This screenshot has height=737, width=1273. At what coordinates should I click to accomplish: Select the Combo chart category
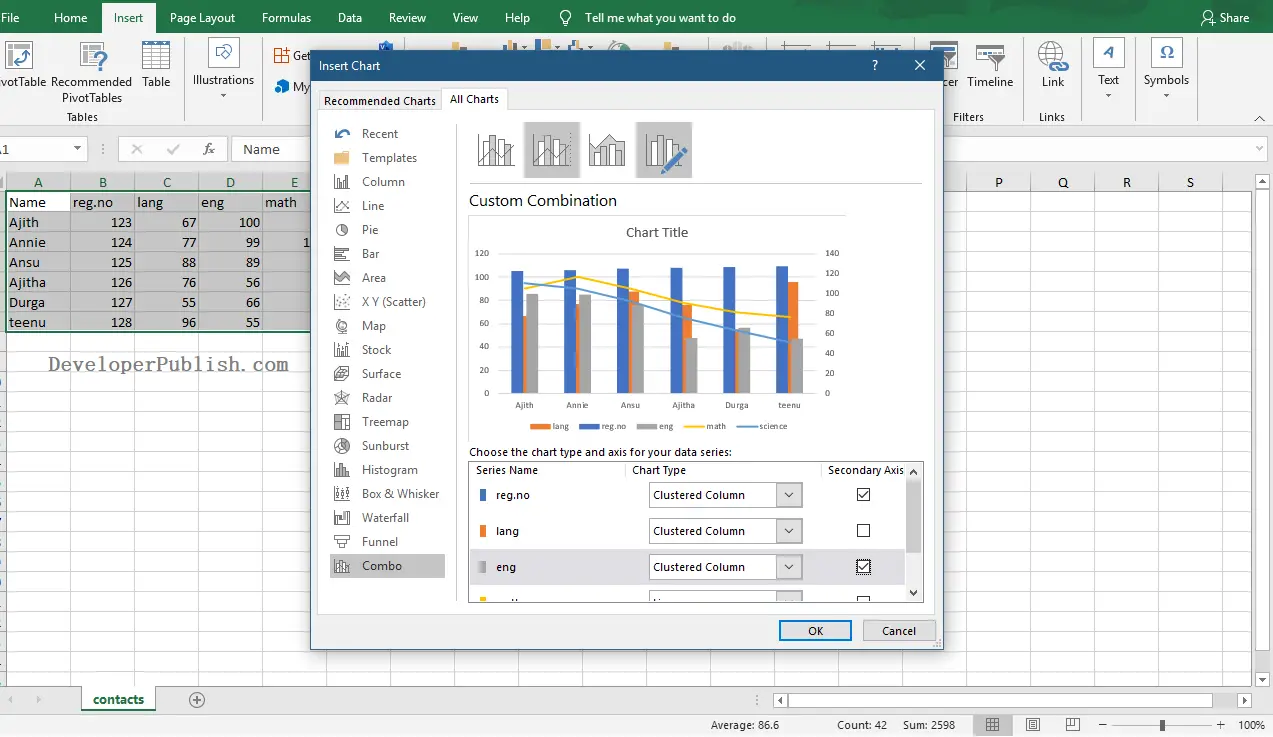click(387, 566)
